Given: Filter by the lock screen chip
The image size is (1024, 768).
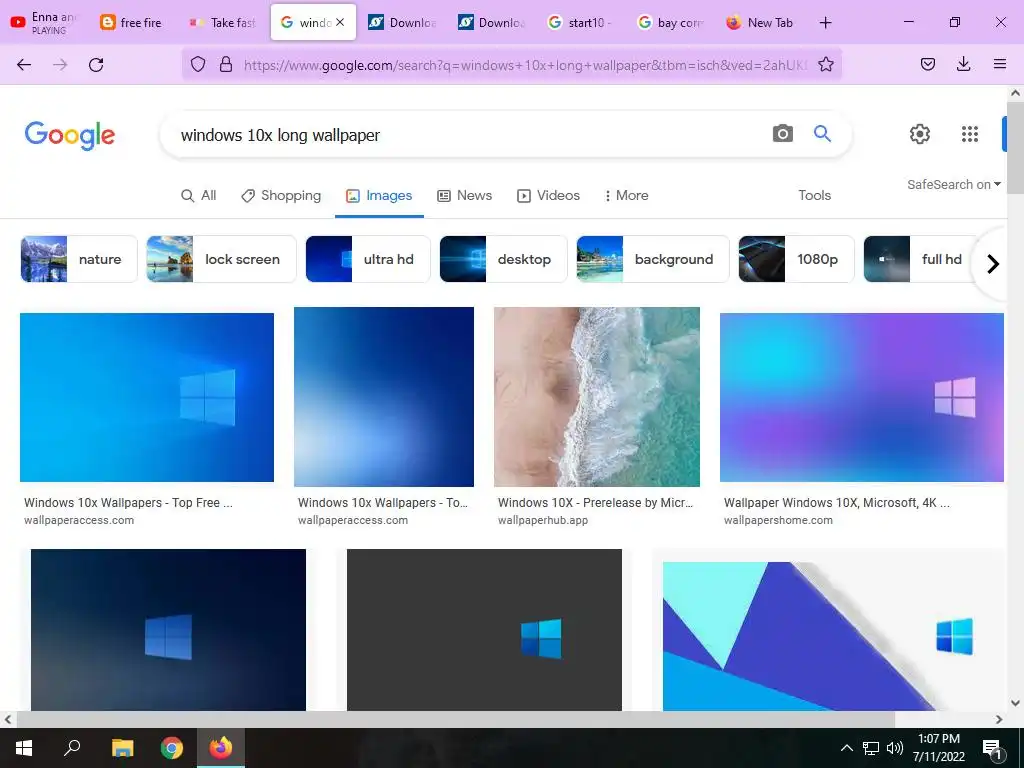Looking at the screenshot, I should click(x=221, y=259).
